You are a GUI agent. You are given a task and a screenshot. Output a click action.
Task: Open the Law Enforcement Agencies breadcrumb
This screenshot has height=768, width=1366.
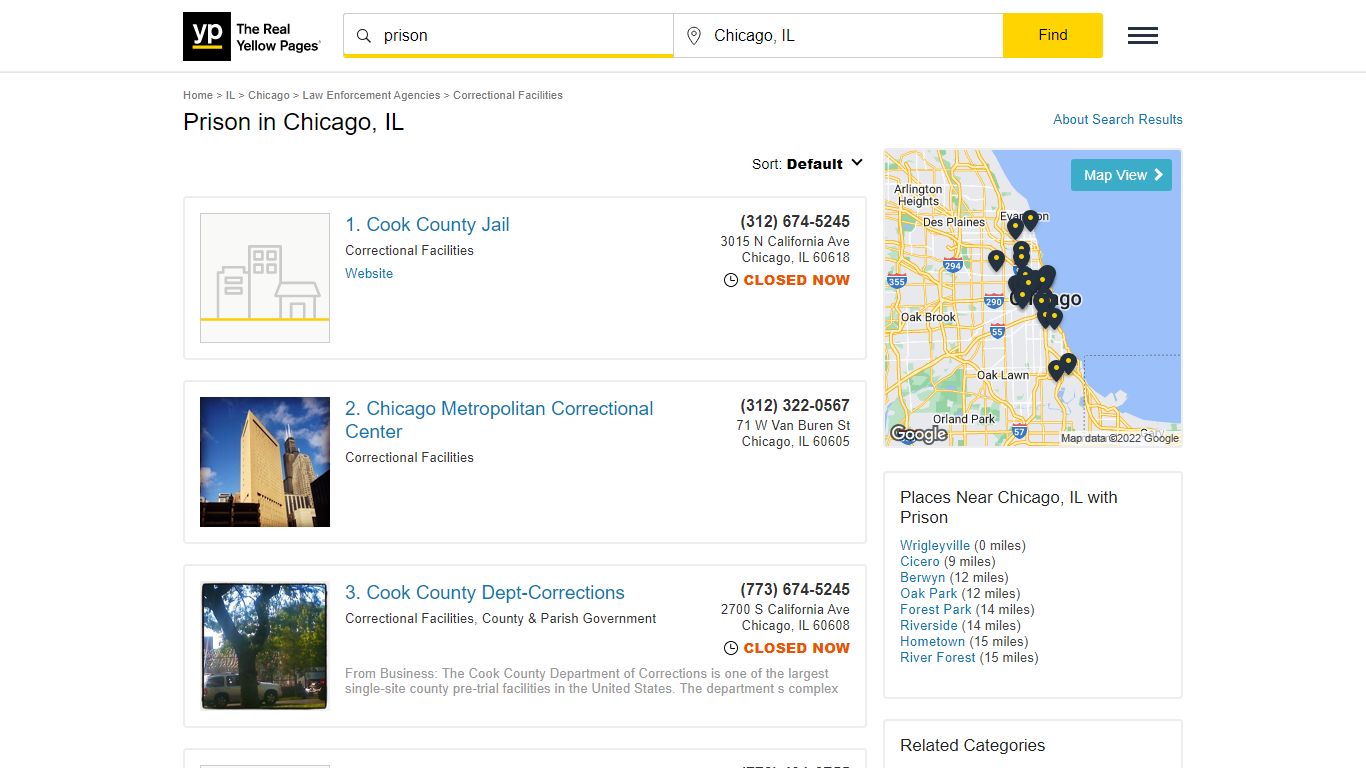pyautogui.click(x=371, y=95)
